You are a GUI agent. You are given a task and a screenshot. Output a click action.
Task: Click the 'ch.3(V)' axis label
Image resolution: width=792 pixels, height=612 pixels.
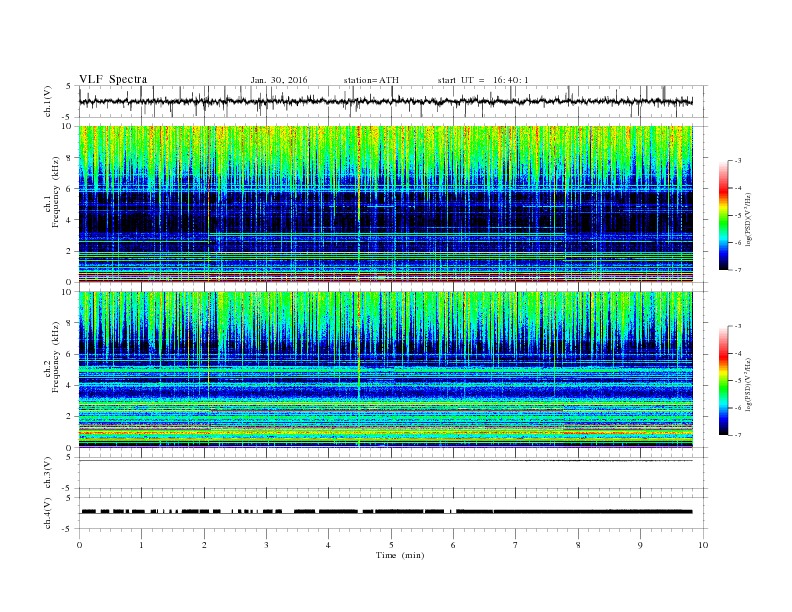click(48, 473)
